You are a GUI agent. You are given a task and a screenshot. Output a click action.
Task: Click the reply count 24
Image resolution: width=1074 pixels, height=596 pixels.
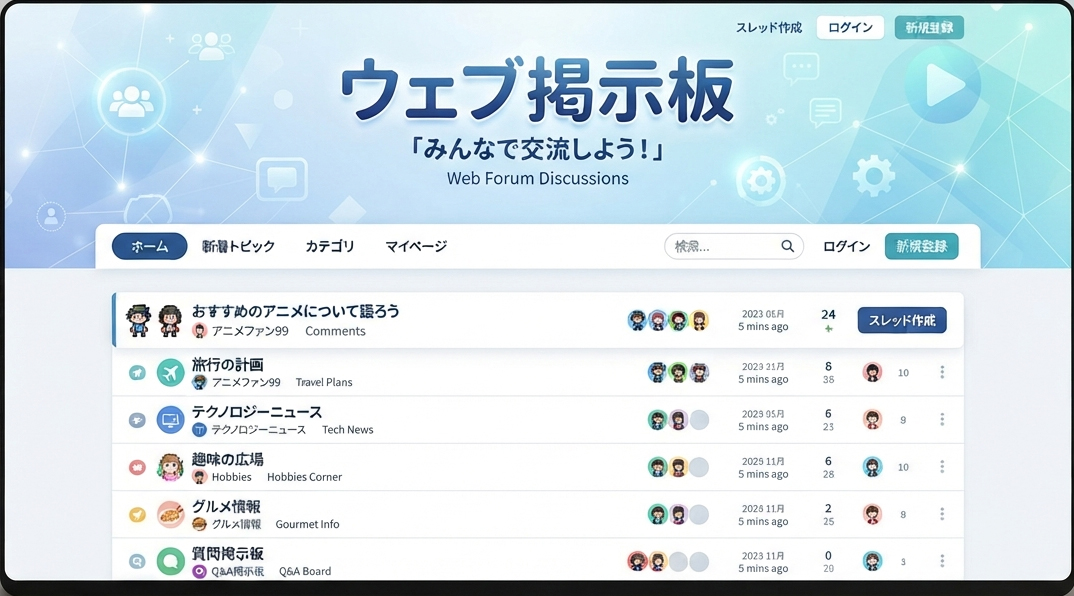coord(828,314)
